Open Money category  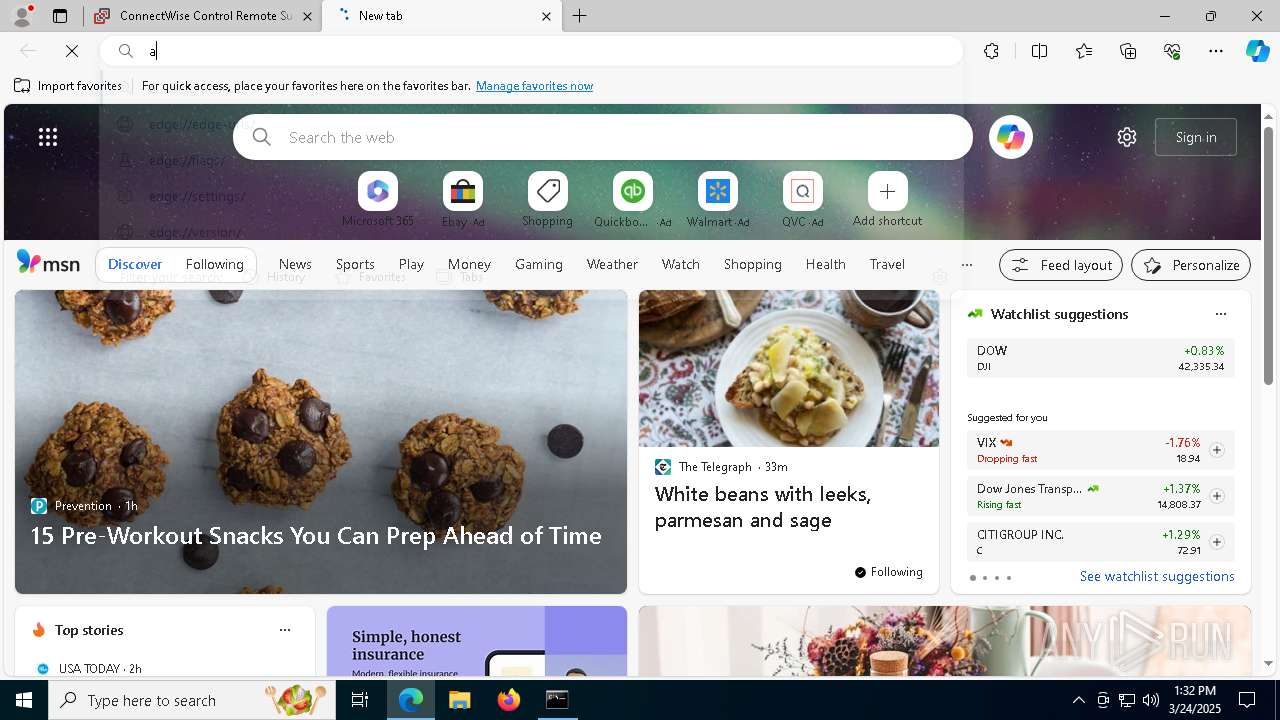(x=469, y=264)
